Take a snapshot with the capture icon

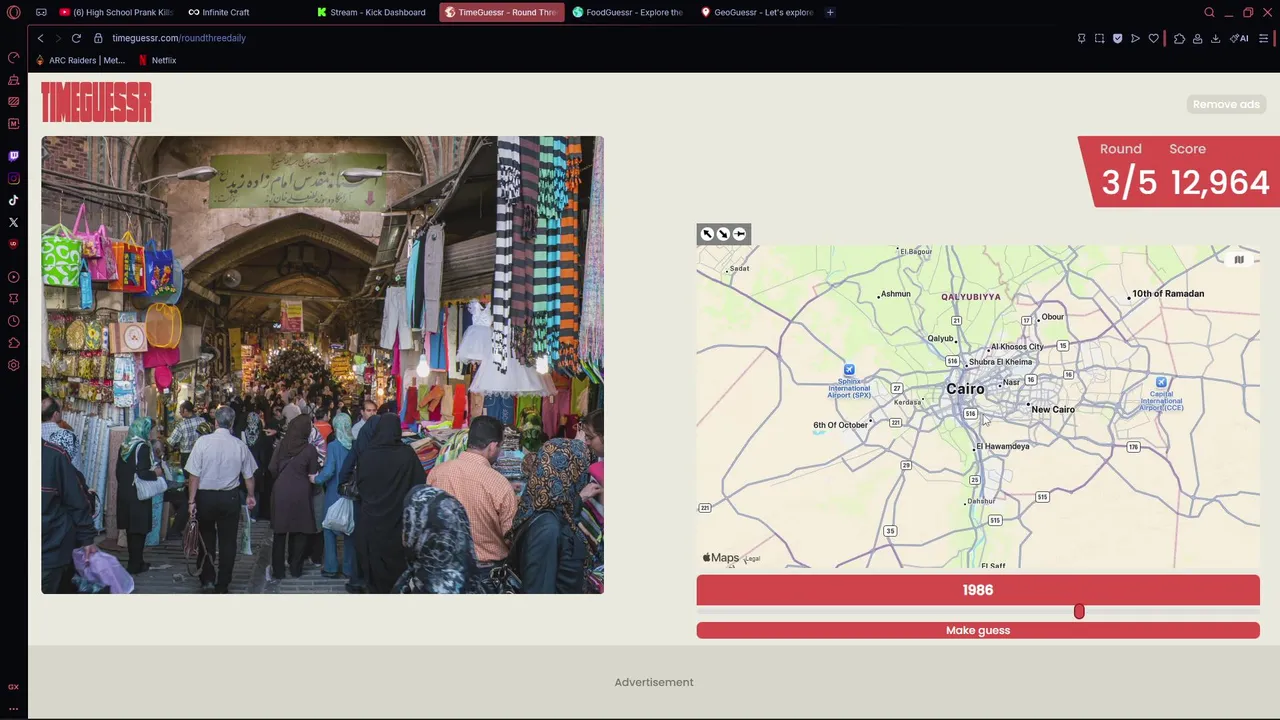click(1099, 38)
